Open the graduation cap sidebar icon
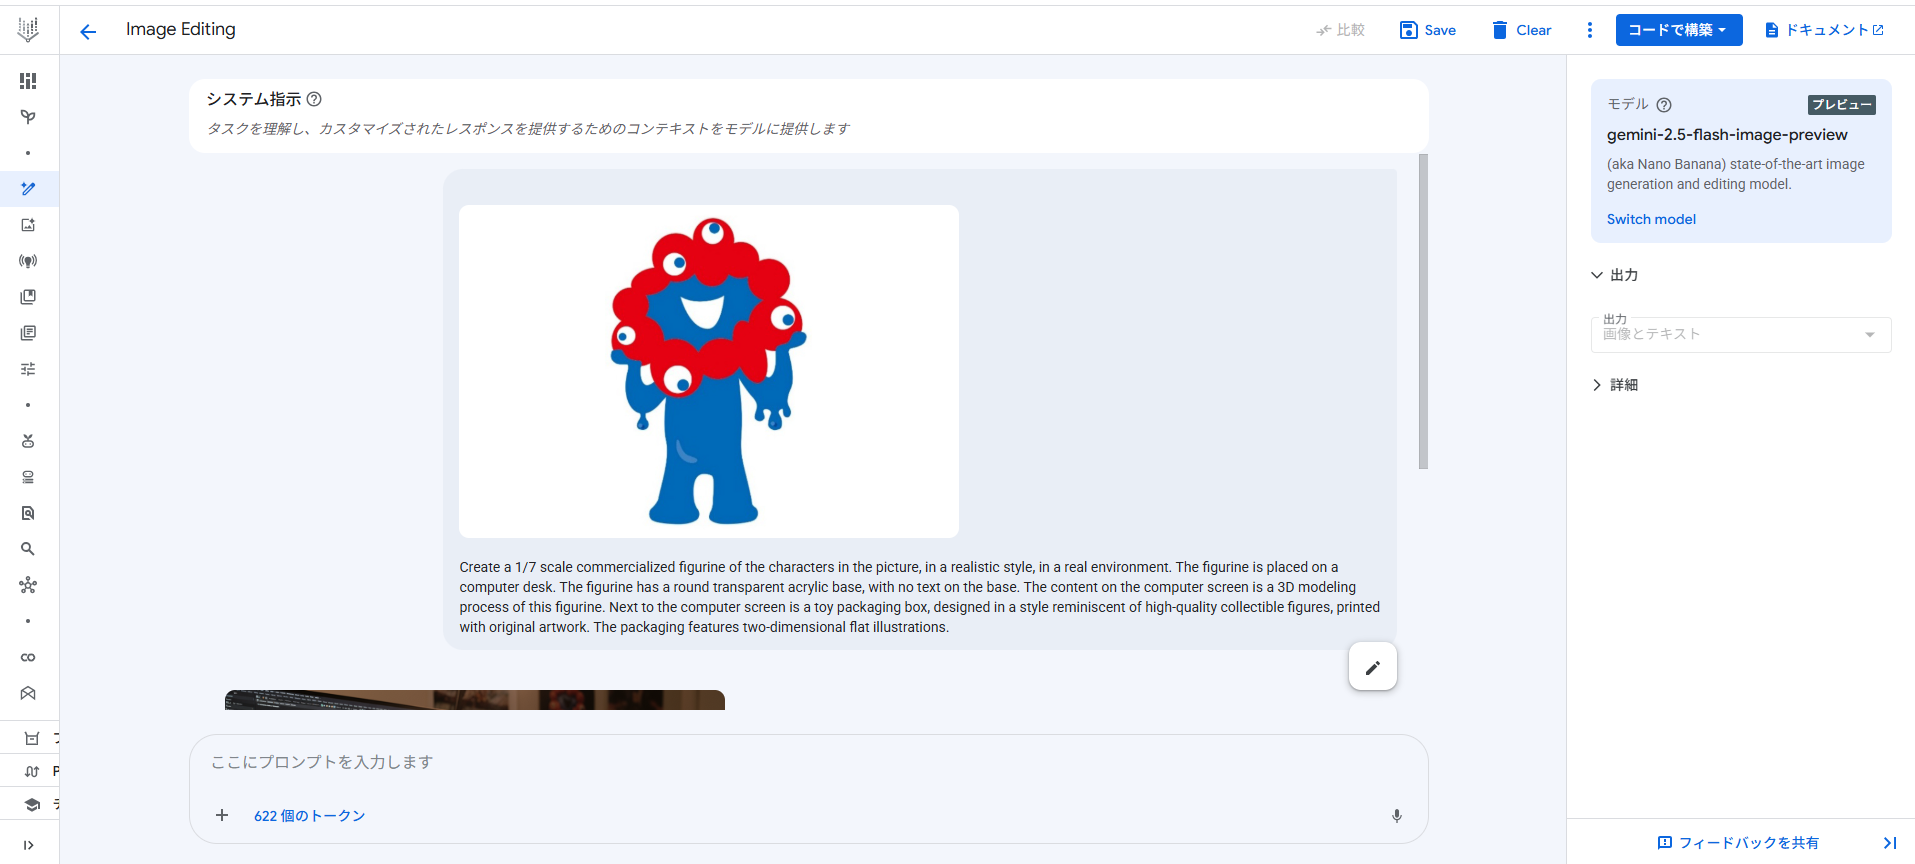 32,804
